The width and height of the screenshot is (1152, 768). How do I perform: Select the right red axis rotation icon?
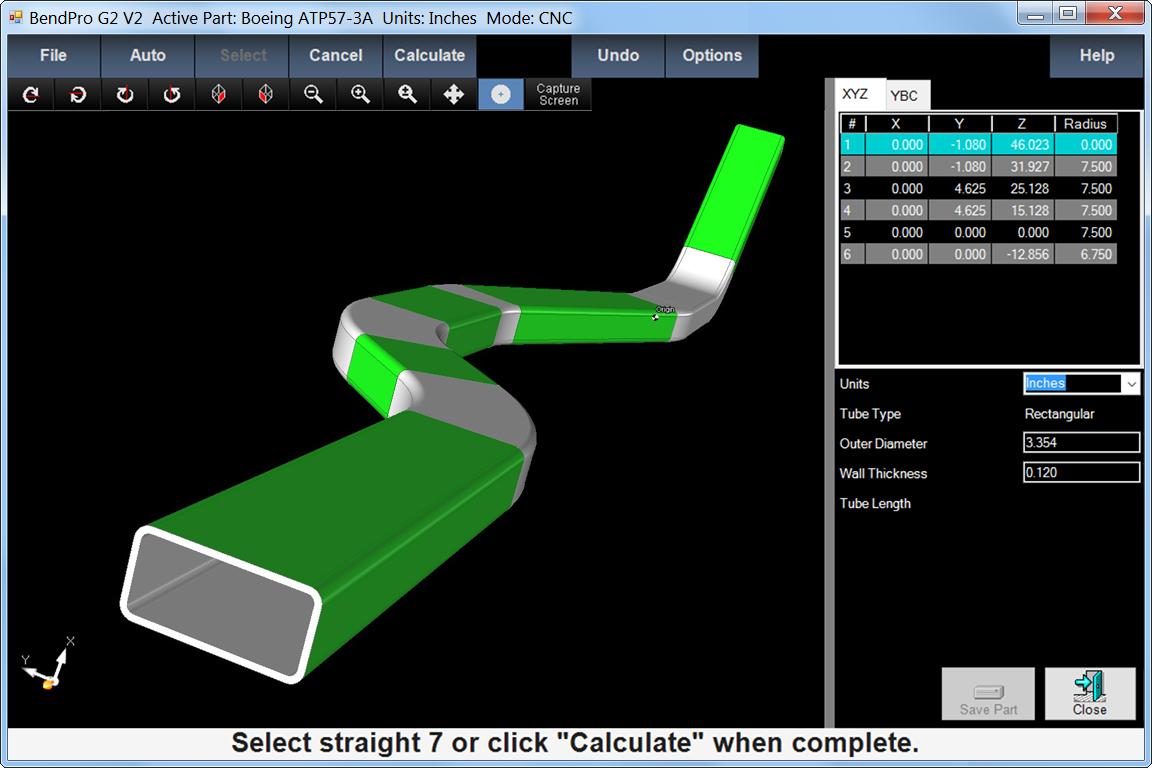tap(265, 93)
